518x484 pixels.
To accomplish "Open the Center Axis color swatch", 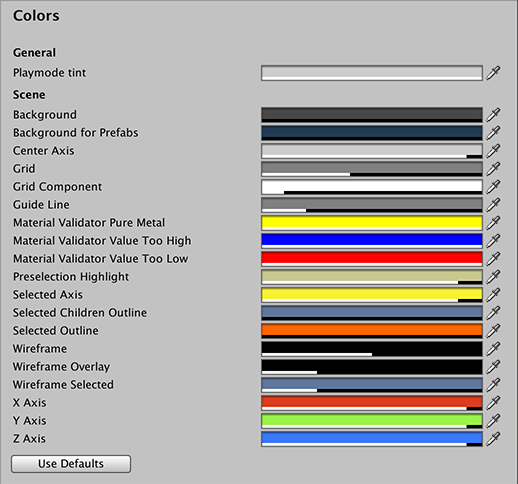I will point(372,151).
